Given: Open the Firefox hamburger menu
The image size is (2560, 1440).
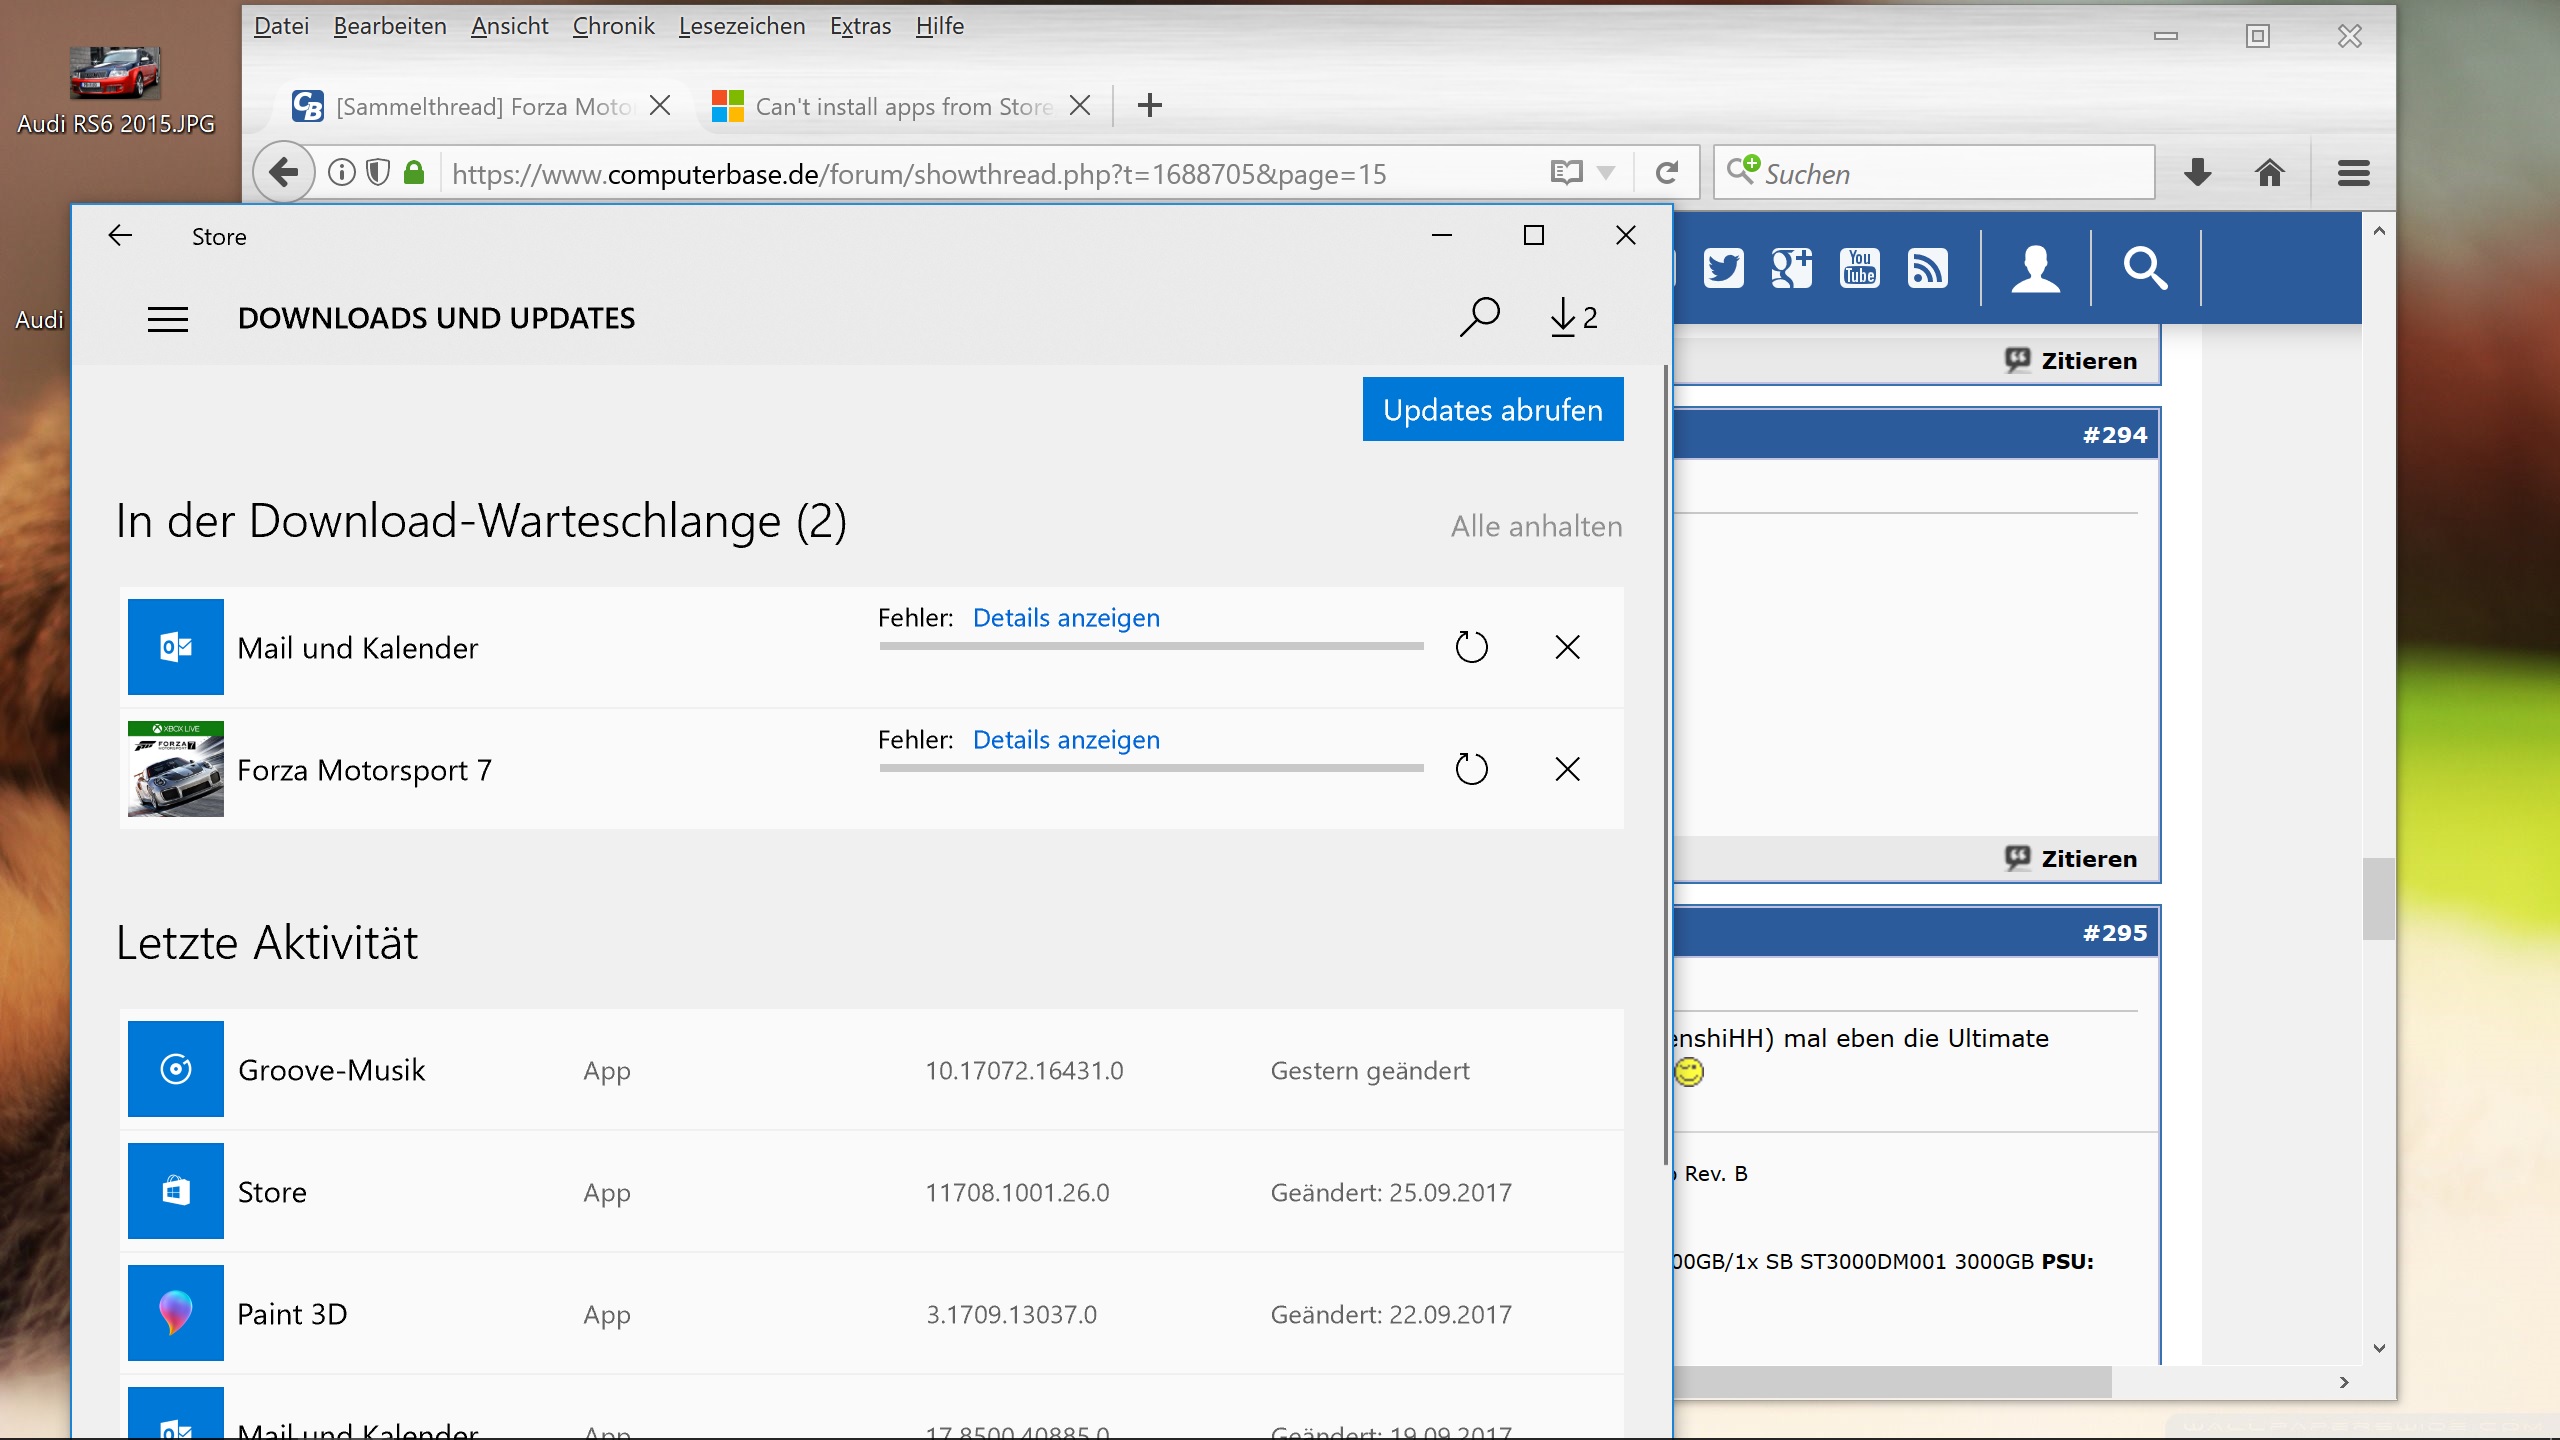Looking at the screenshot, I should coord(2353,173).
